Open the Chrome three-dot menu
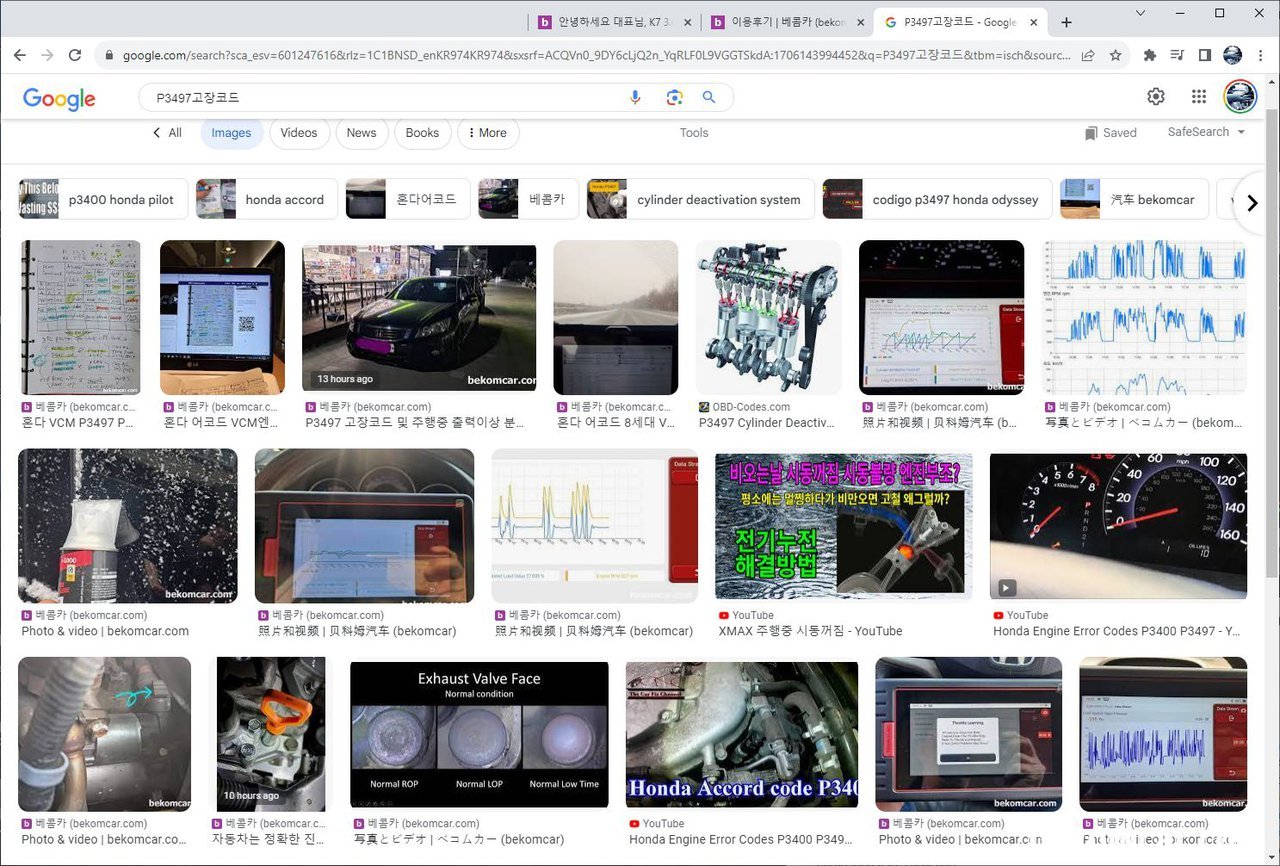 pyautogui.click(x=1260, y=55)
